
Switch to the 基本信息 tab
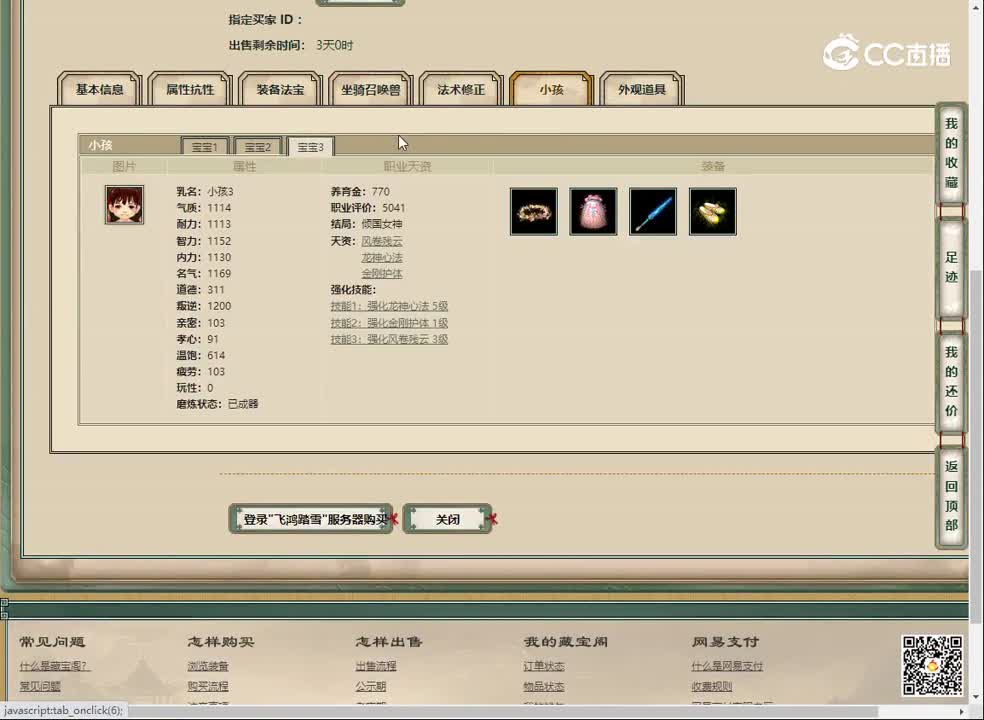coord(99,90)
